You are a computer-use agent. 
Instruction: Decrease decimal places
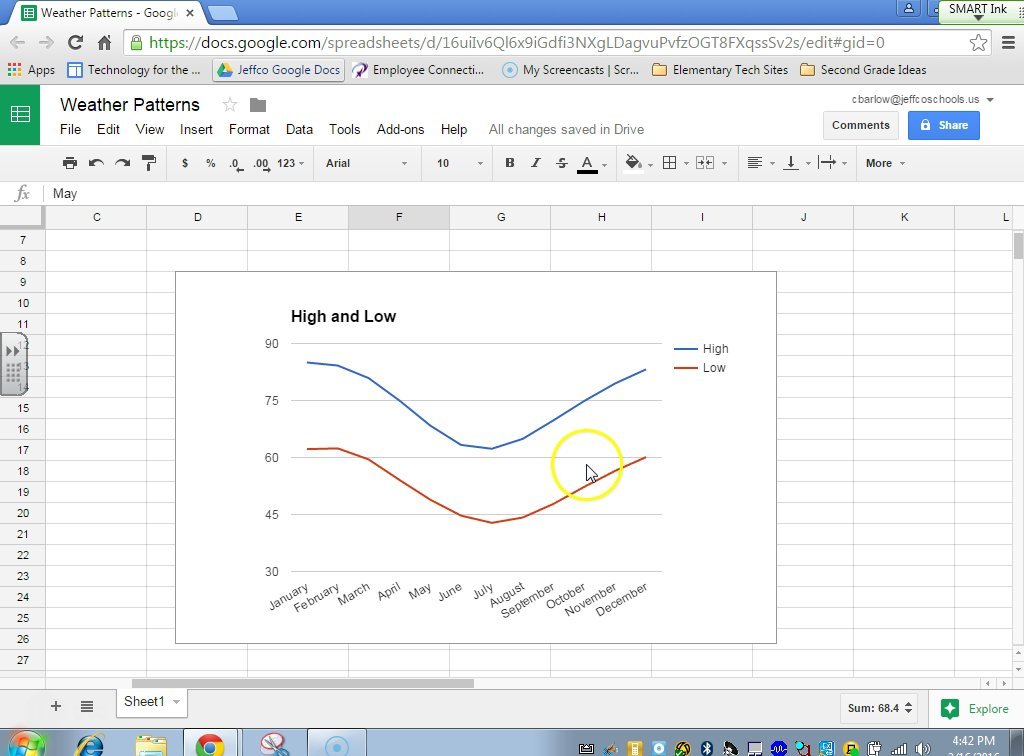tap(238, 162)
